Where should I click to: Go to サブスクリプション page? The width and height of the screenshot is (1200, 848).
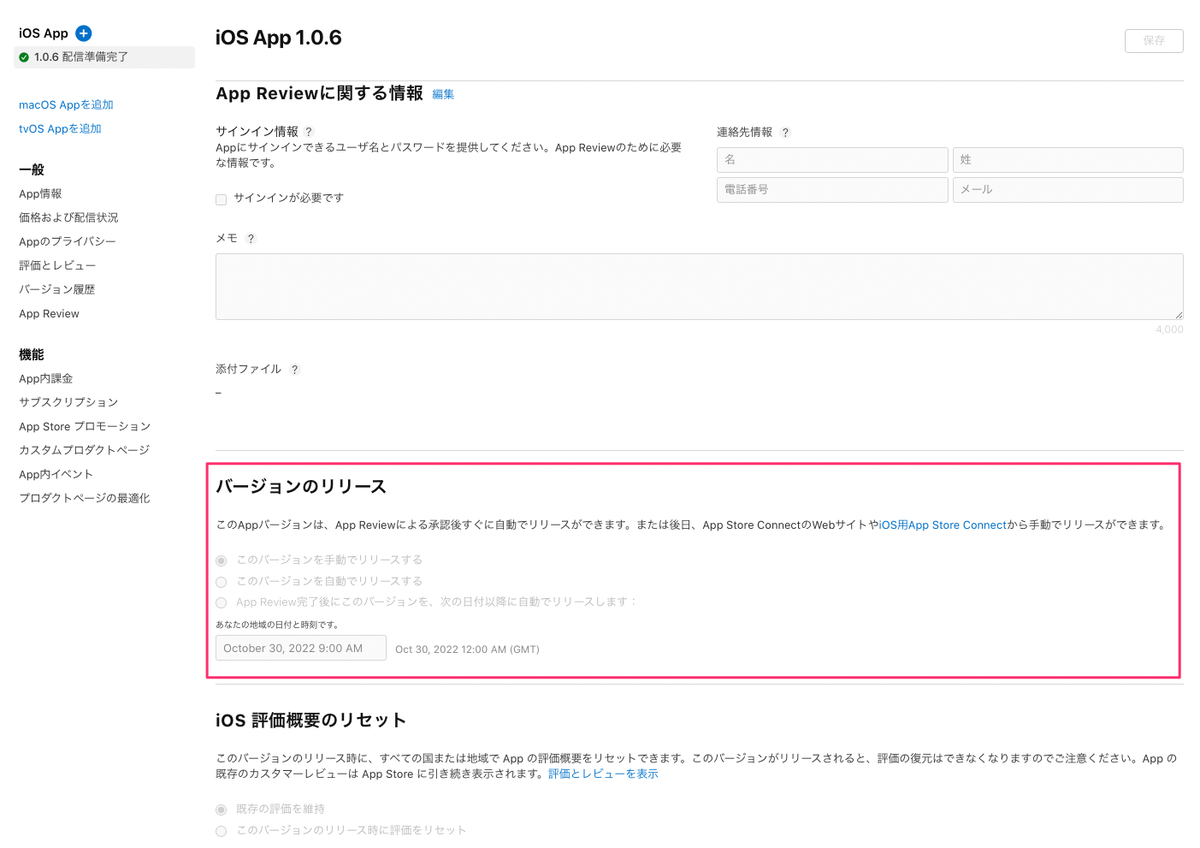(68, 402)
